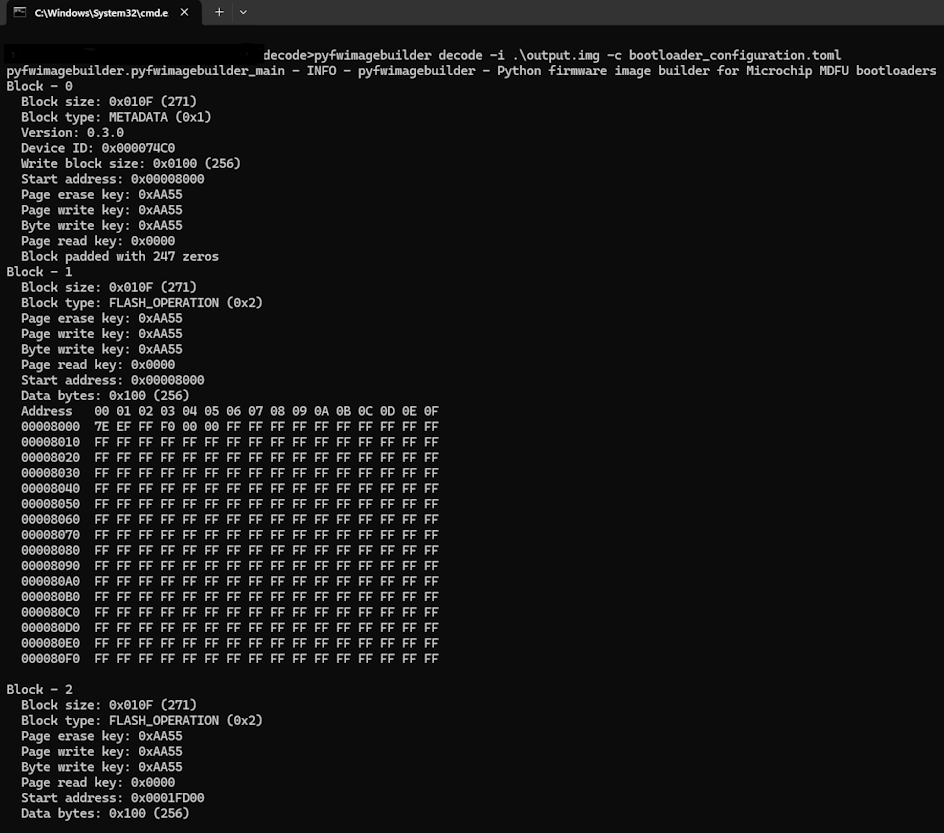Click the 'Block - 2' header line
Viewport: 944px width, 833px height.
pos(39,690)
